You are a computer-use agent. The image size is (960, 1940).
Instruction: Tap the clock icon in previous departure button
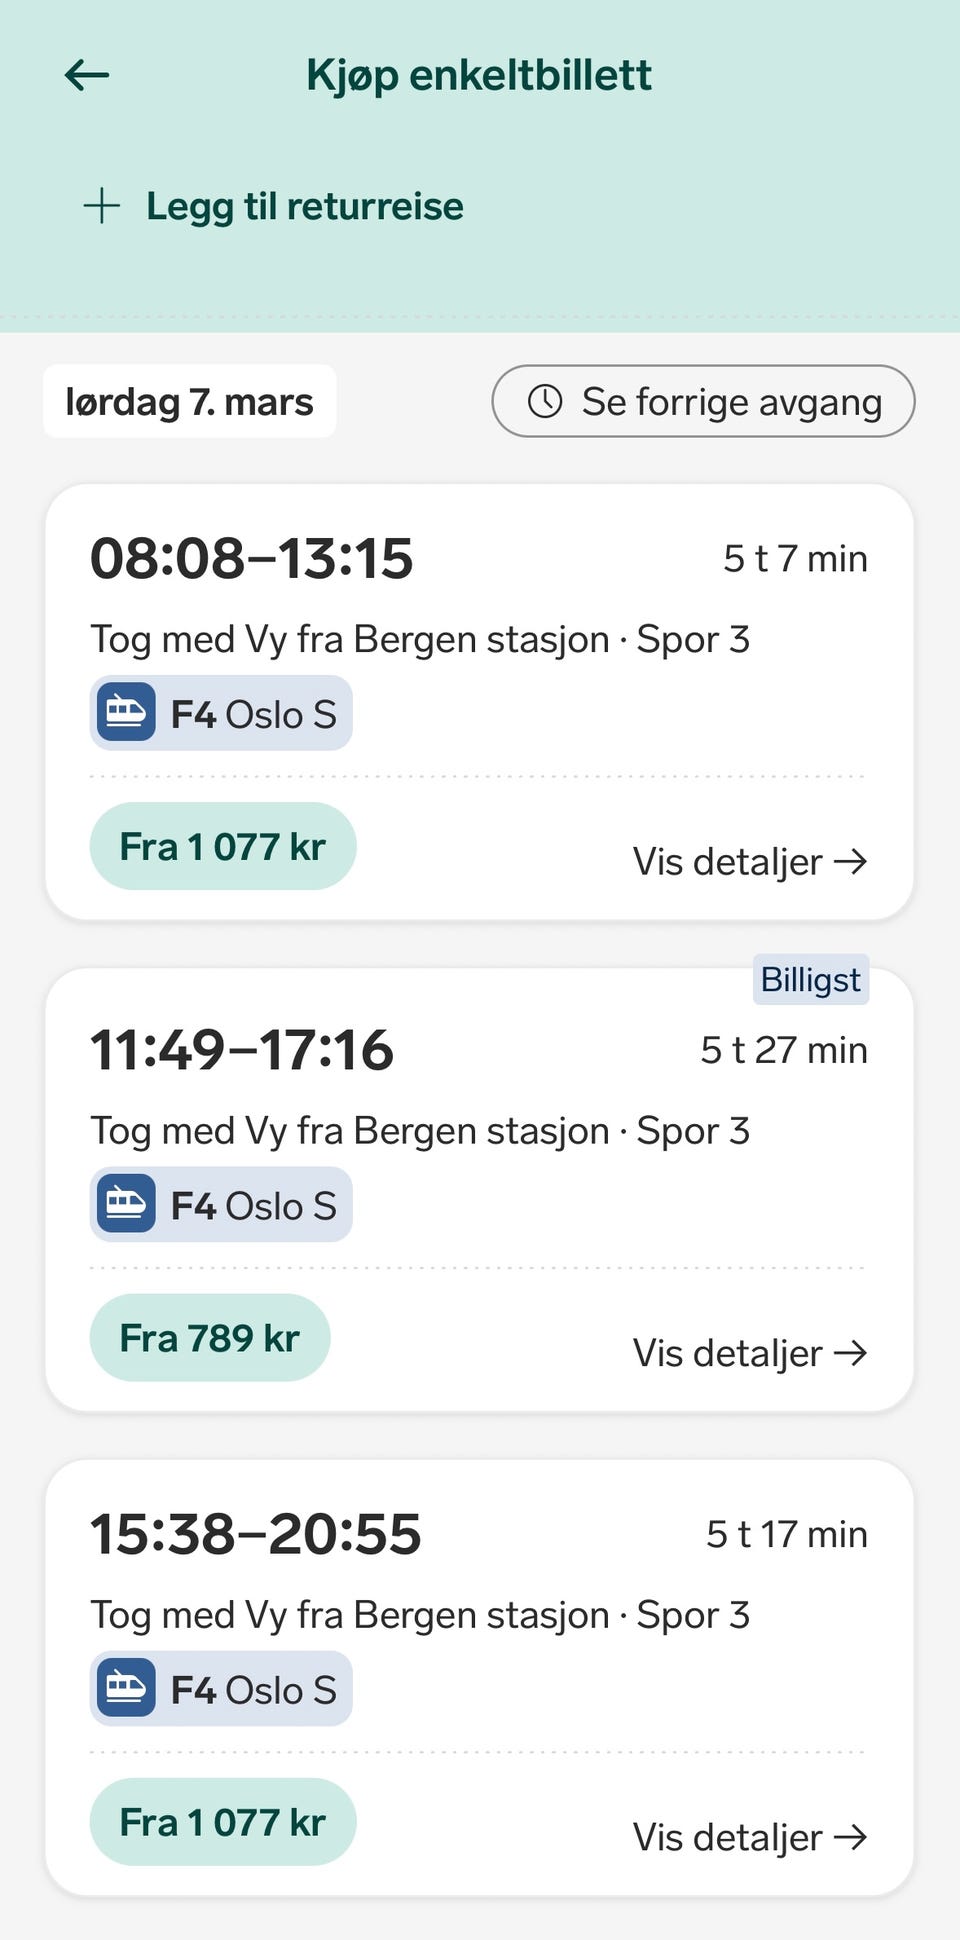pyautogui.click(x=545, y=401)
